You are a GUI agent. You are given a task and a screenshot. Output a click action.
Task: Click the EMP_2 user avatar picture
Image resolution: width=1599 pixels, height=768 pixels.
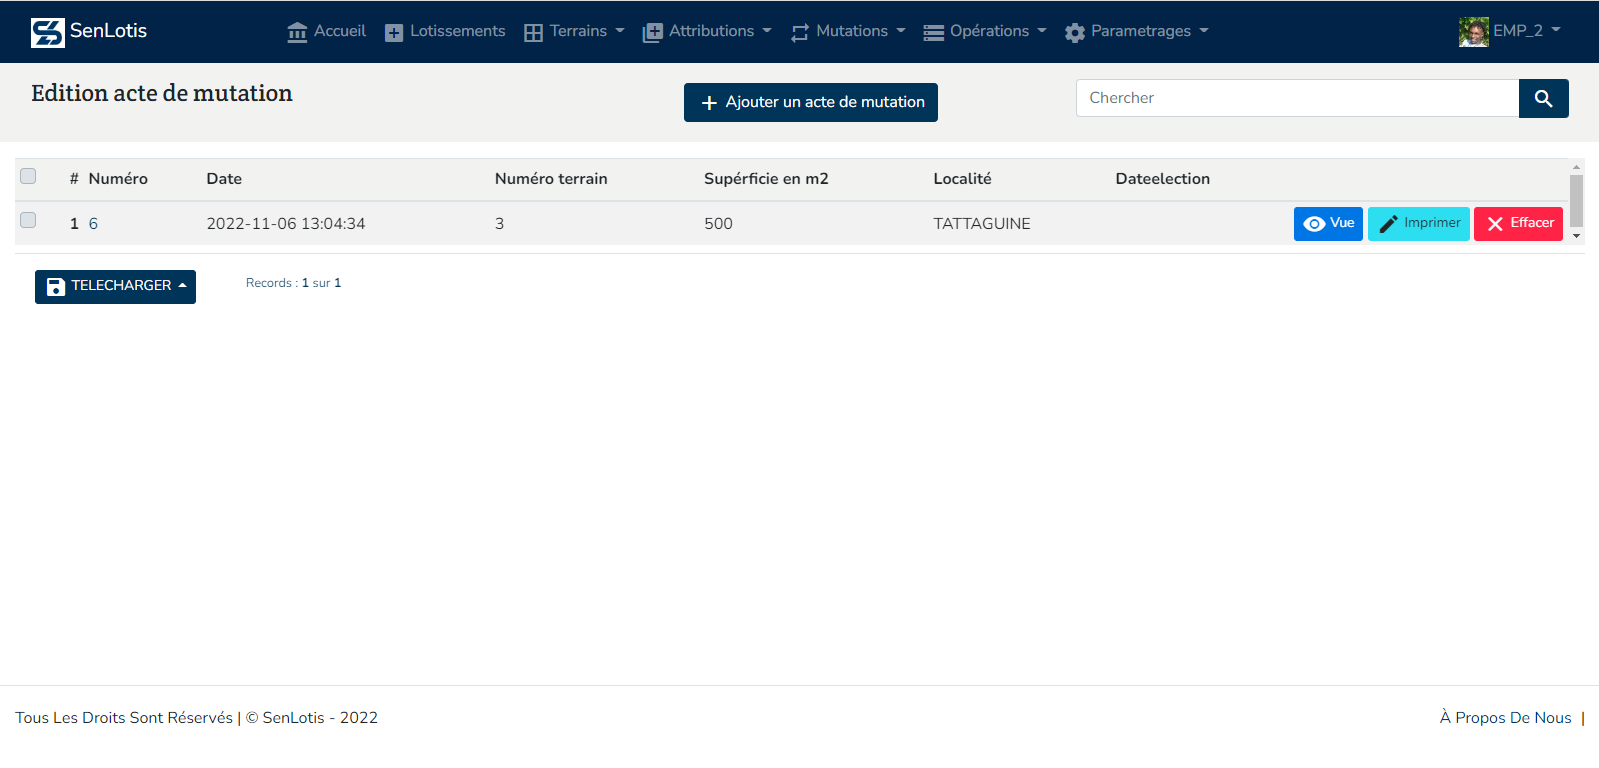pos(1473,32)
